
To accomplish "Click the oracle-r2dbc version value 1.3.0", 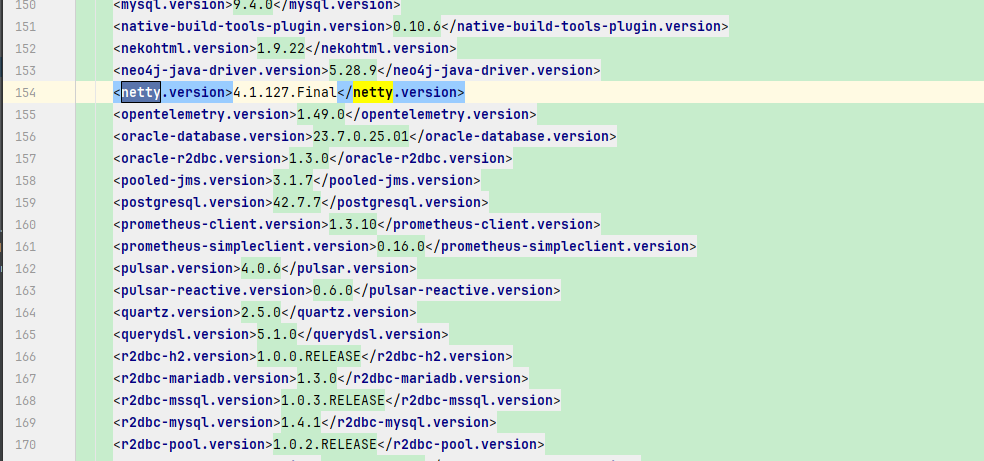I will (x=309, y=158).
